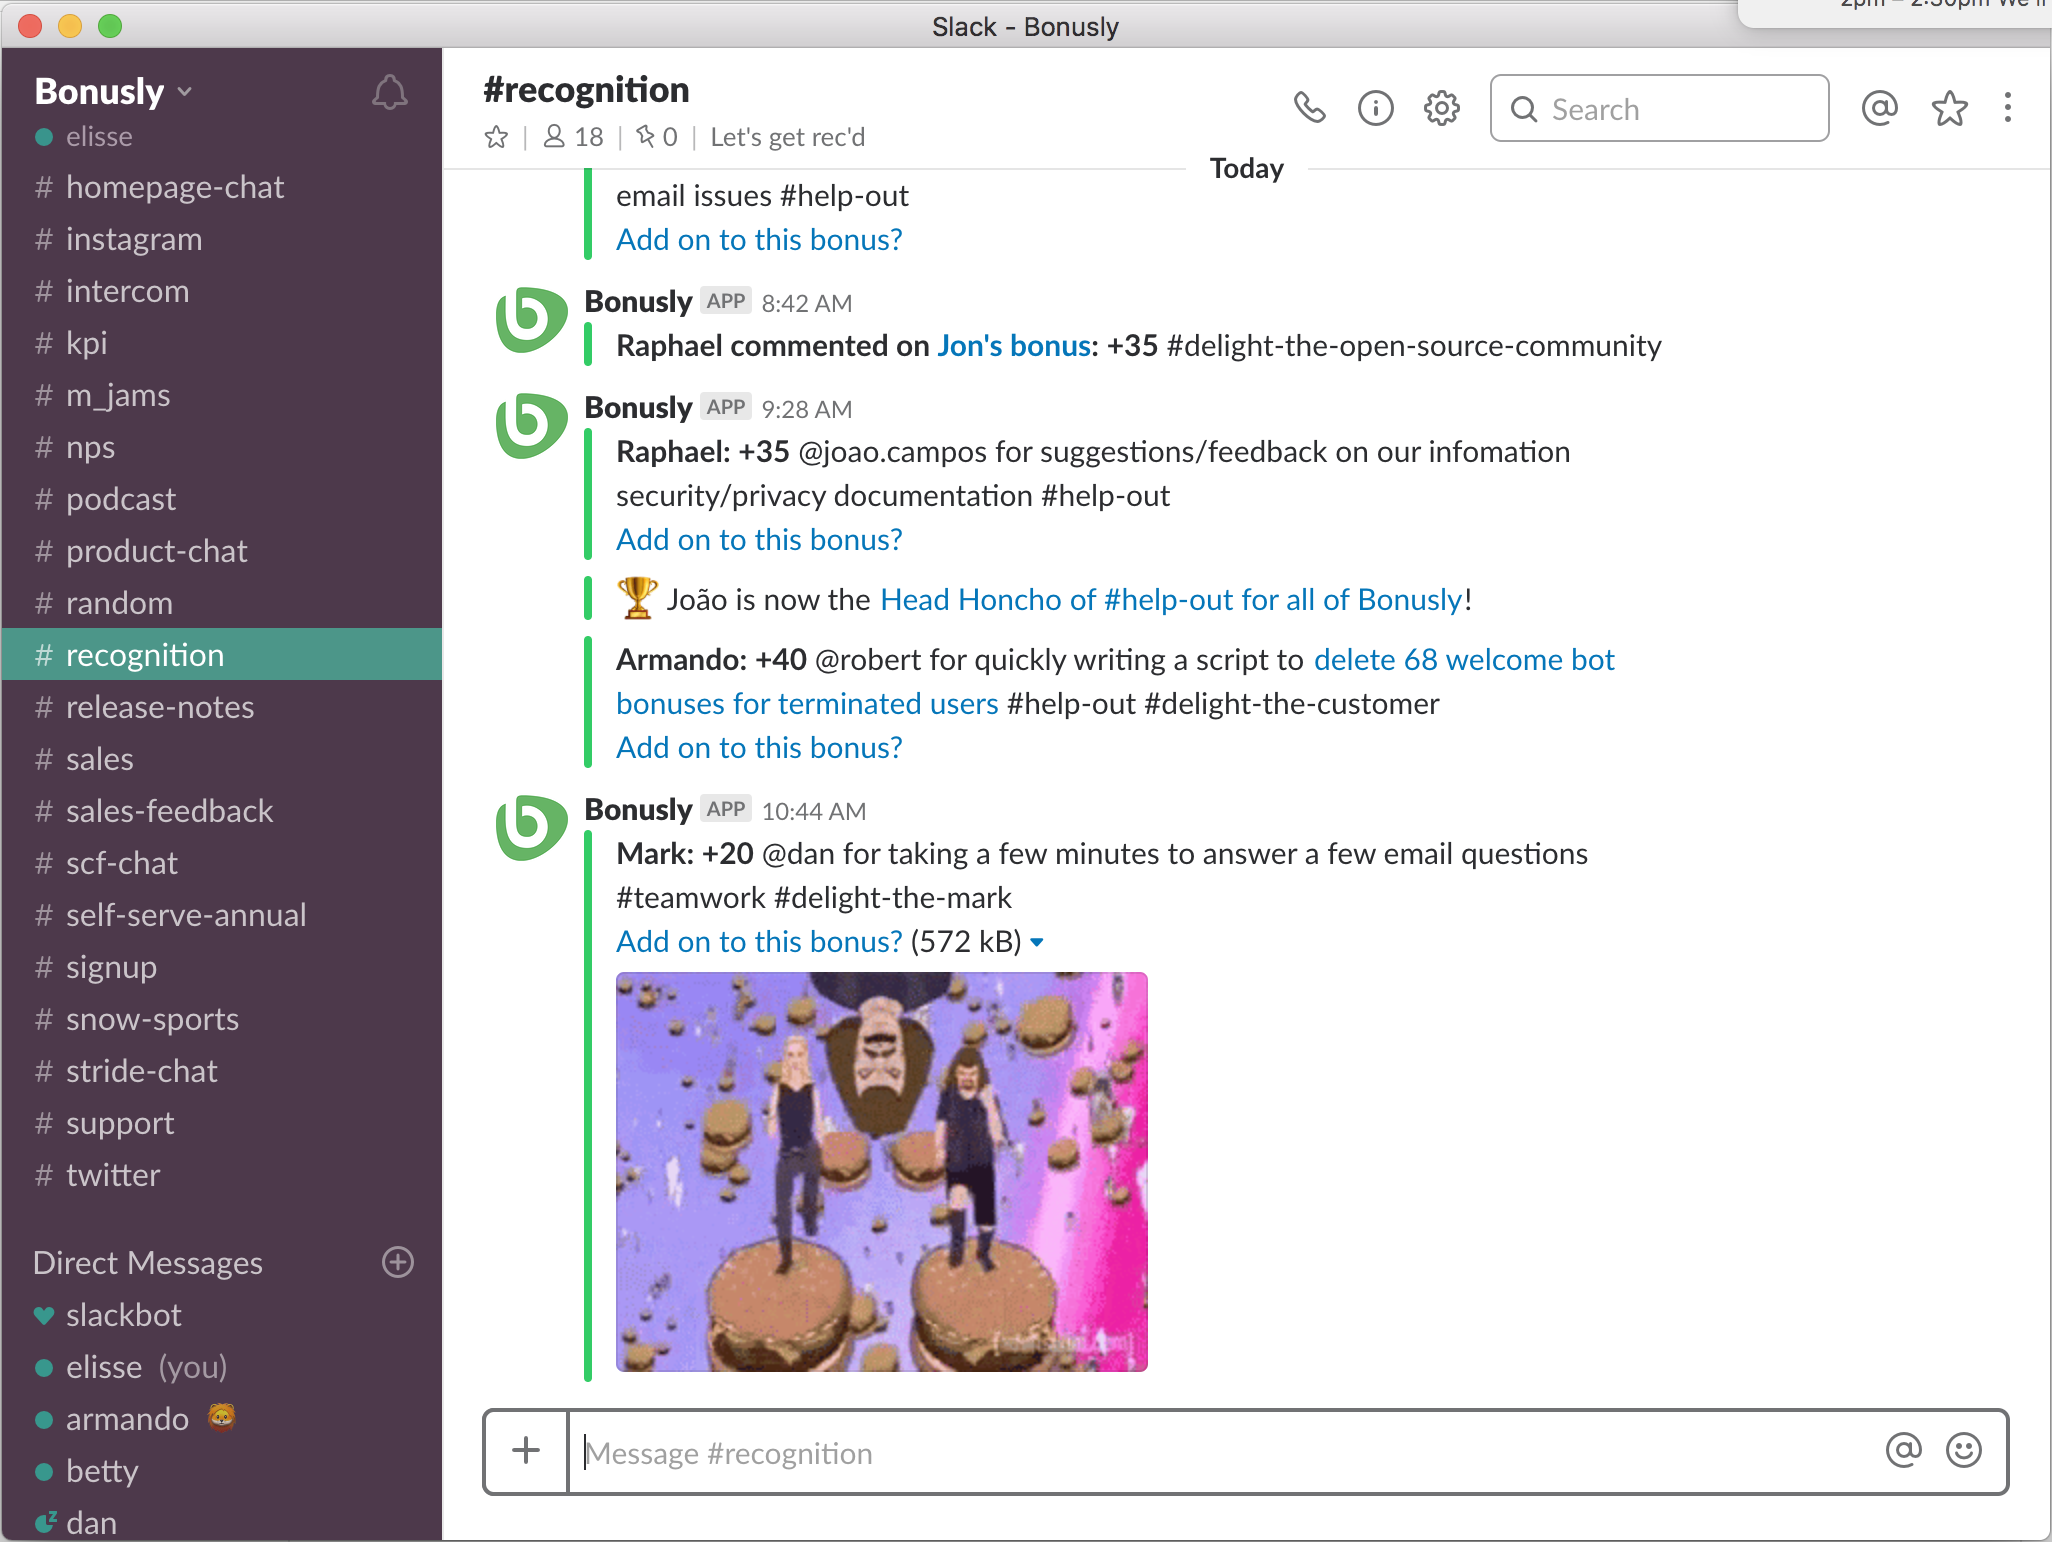This screenshot has height=1542, width=2052.
Task: Open the Direct Messages header
Action: tap(148, 1263)
